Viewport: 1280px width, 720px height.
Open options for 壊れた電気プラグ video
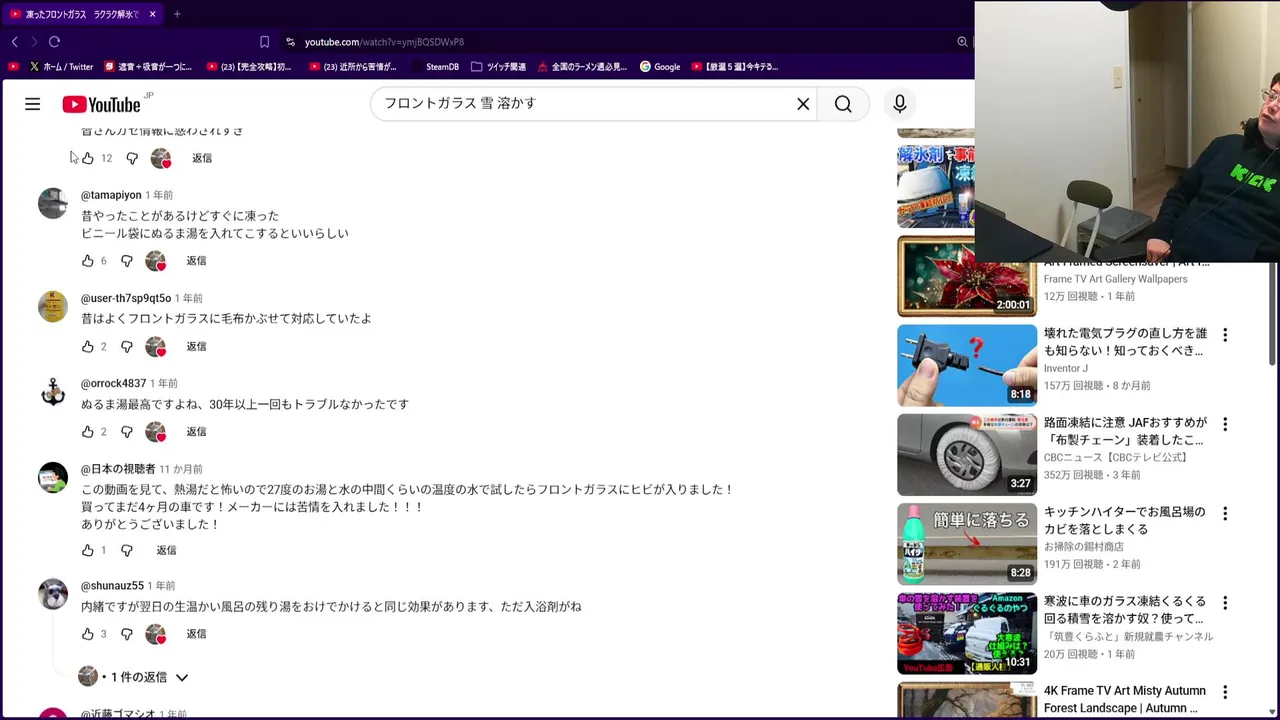pyautogui.click(x=1225, y=335)
